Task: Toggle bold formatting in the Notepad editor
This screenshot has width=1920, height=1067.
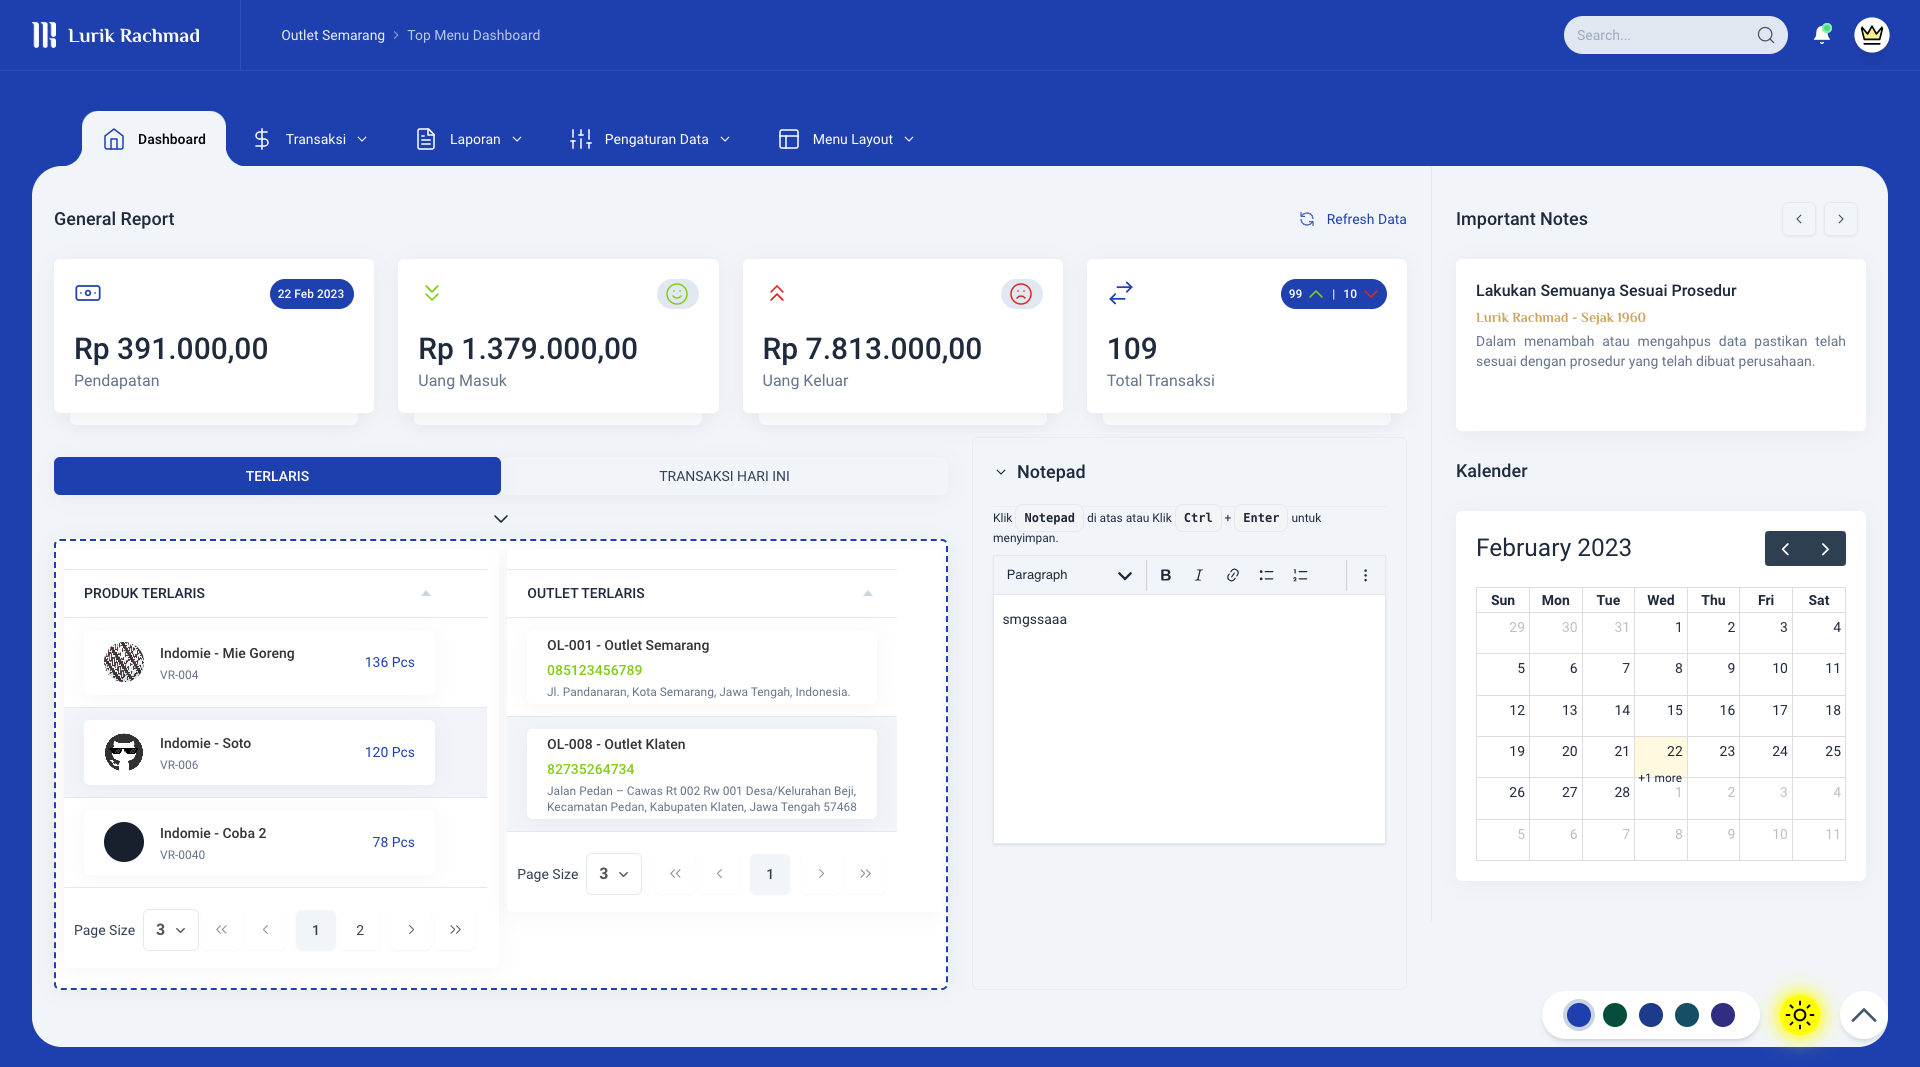Action: [1165, 575]
